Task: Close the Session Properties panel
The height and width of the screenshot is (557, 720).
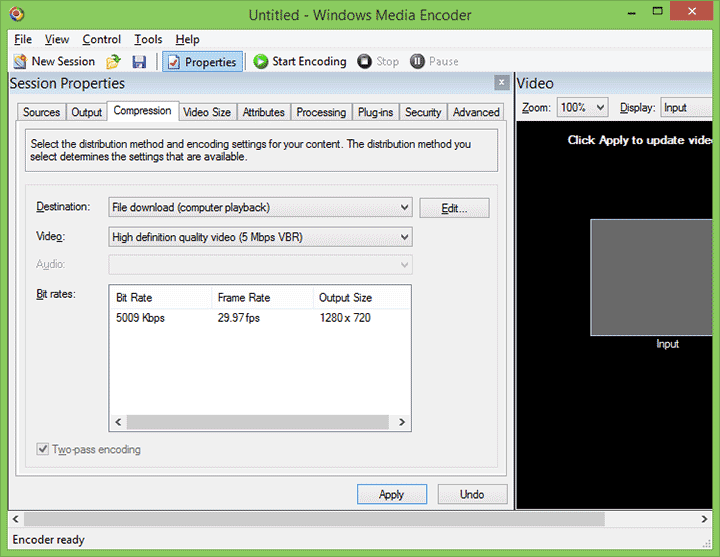Action: pos(501,83)
